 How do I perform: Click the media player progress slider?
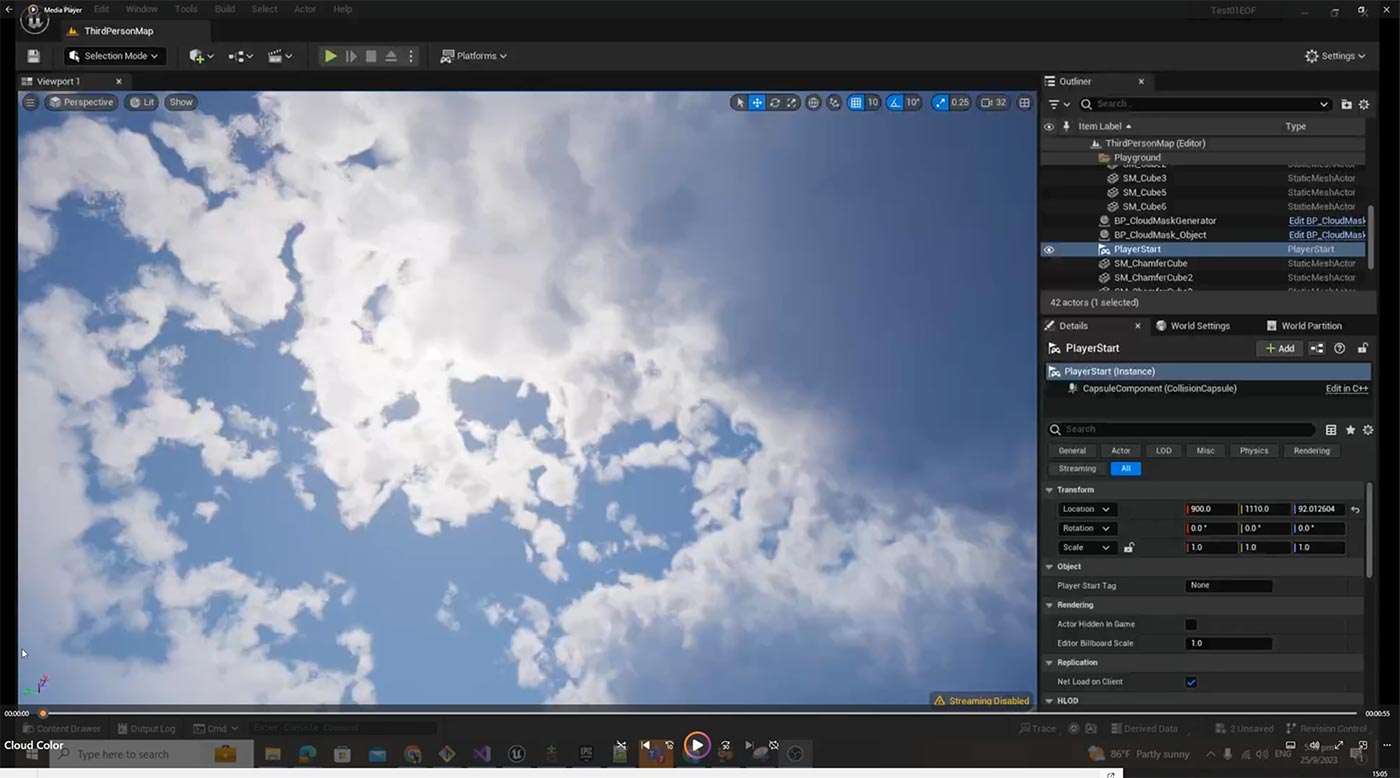coord(700,713)
